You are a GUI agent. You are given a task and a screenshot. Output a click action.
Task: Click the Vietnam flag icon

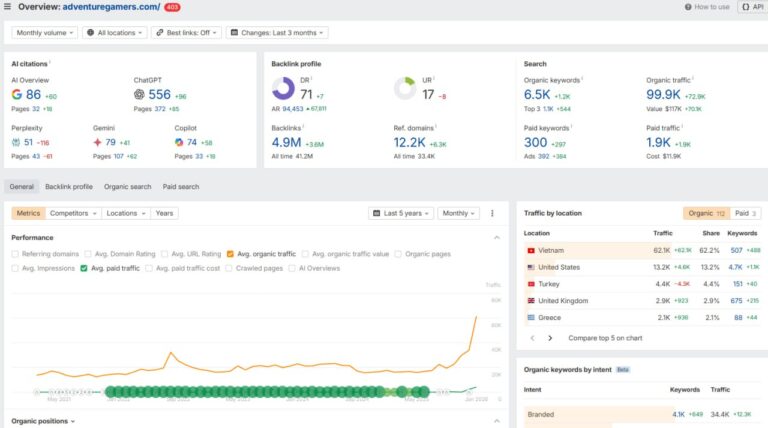point(531,250)
